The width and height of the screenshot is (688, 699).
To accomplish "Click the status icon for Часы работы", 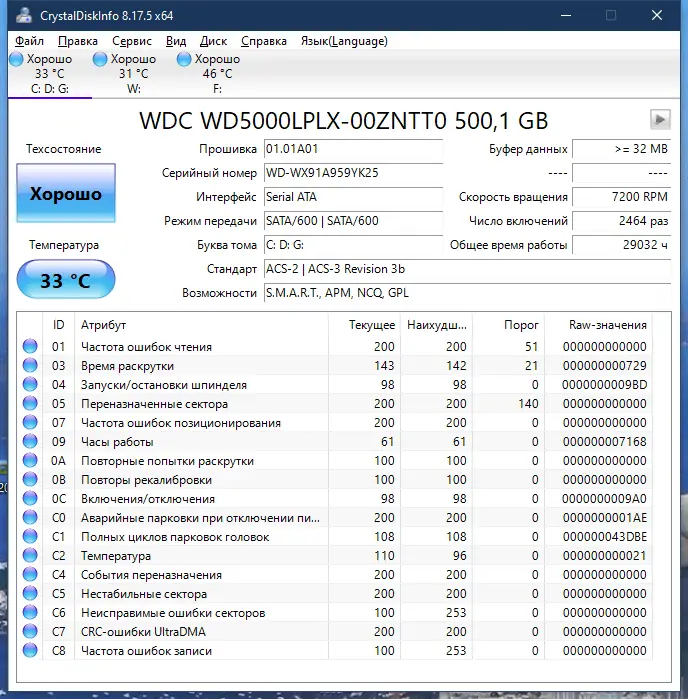I will 30,441.
